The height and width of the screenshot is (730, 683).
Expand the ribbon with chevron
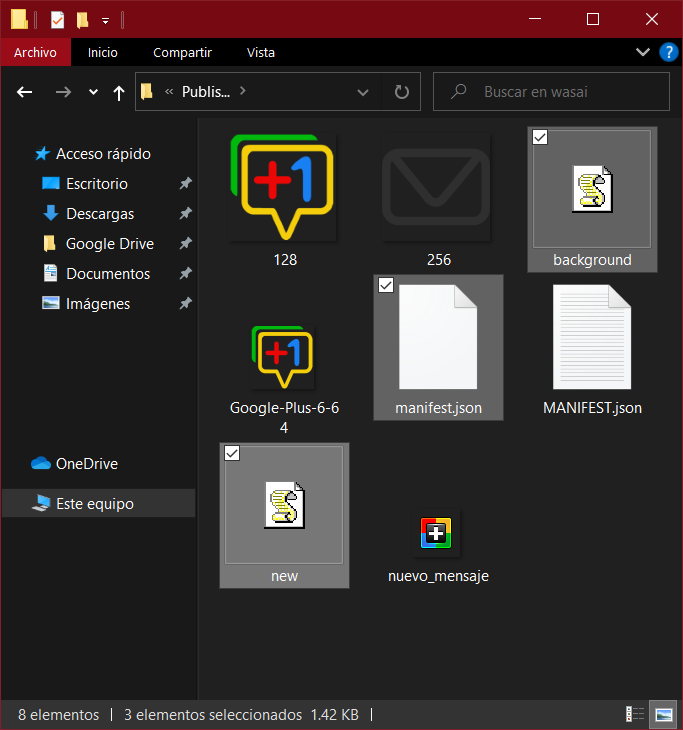(x=642, y=52)
